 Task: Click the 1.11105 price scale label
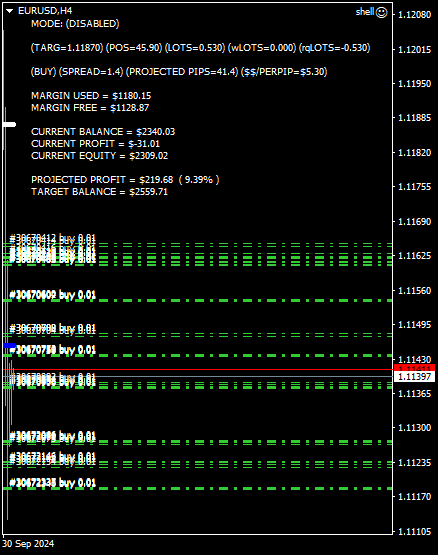coord(415,532)
